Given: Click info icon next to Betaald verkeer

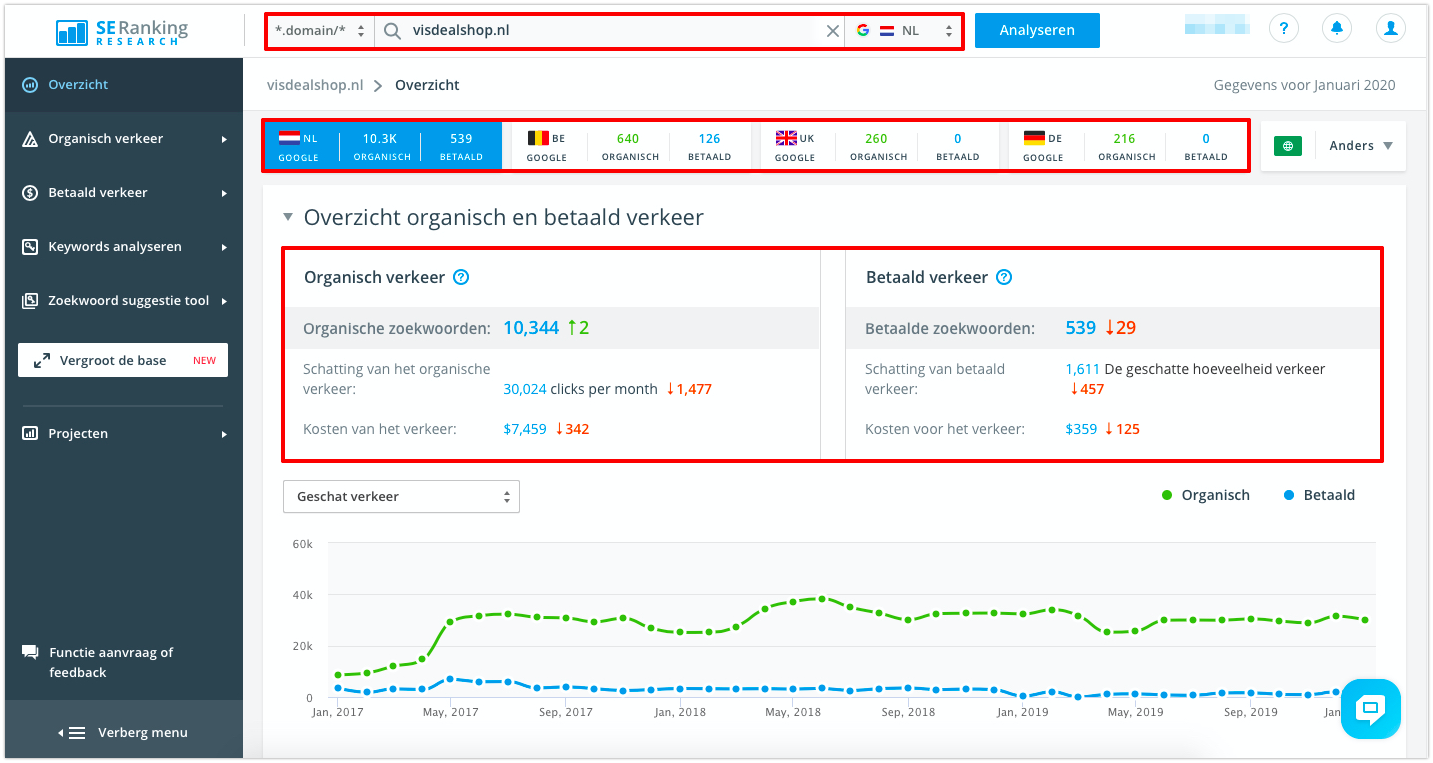Looking at the screenshot, I should (x=1004, y=278).
